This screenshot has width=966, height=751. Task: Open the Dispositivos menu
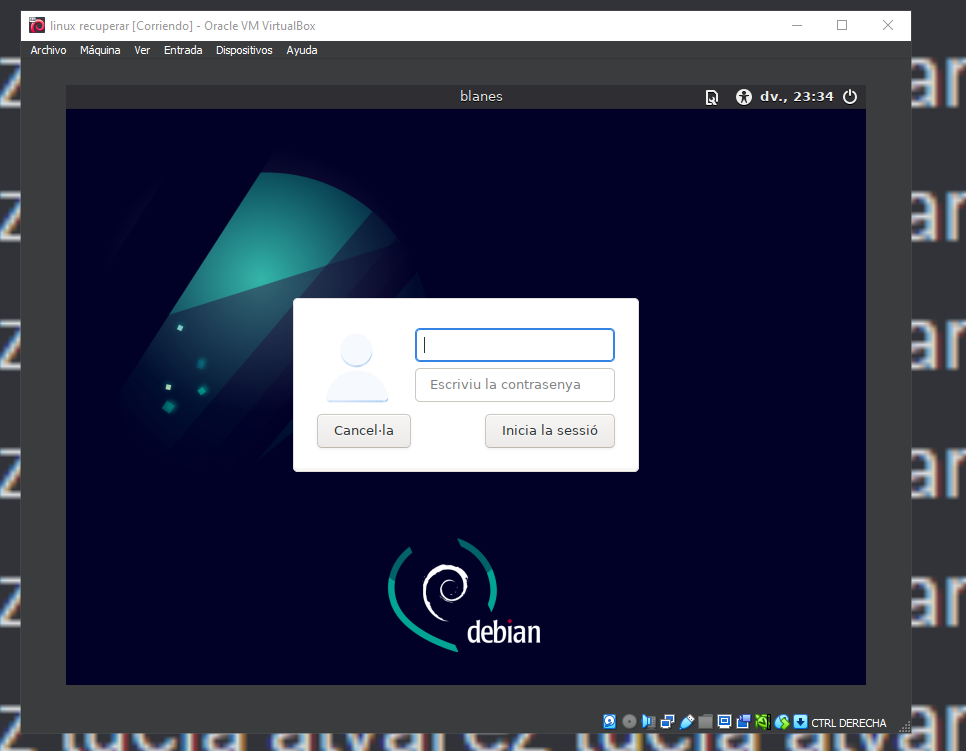click(244, 50)
